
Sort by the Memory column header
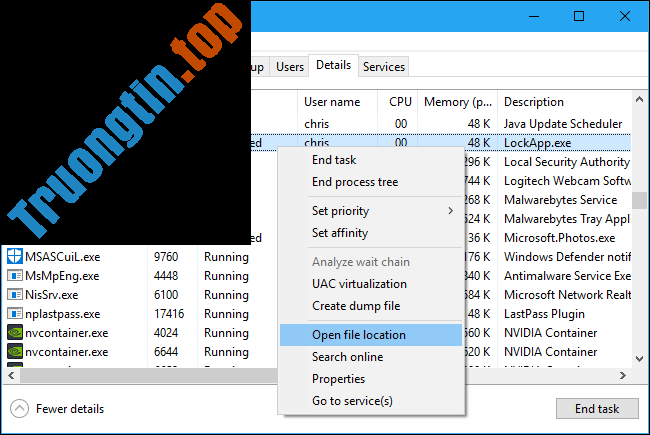(x=458, y=102)
